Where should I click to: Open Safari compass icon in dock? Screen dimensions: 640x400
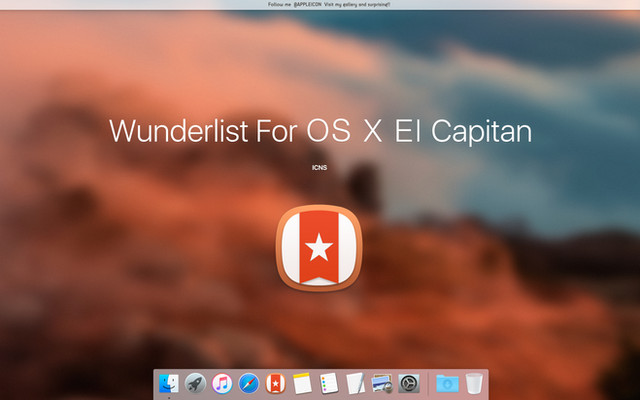click(249, 383)
